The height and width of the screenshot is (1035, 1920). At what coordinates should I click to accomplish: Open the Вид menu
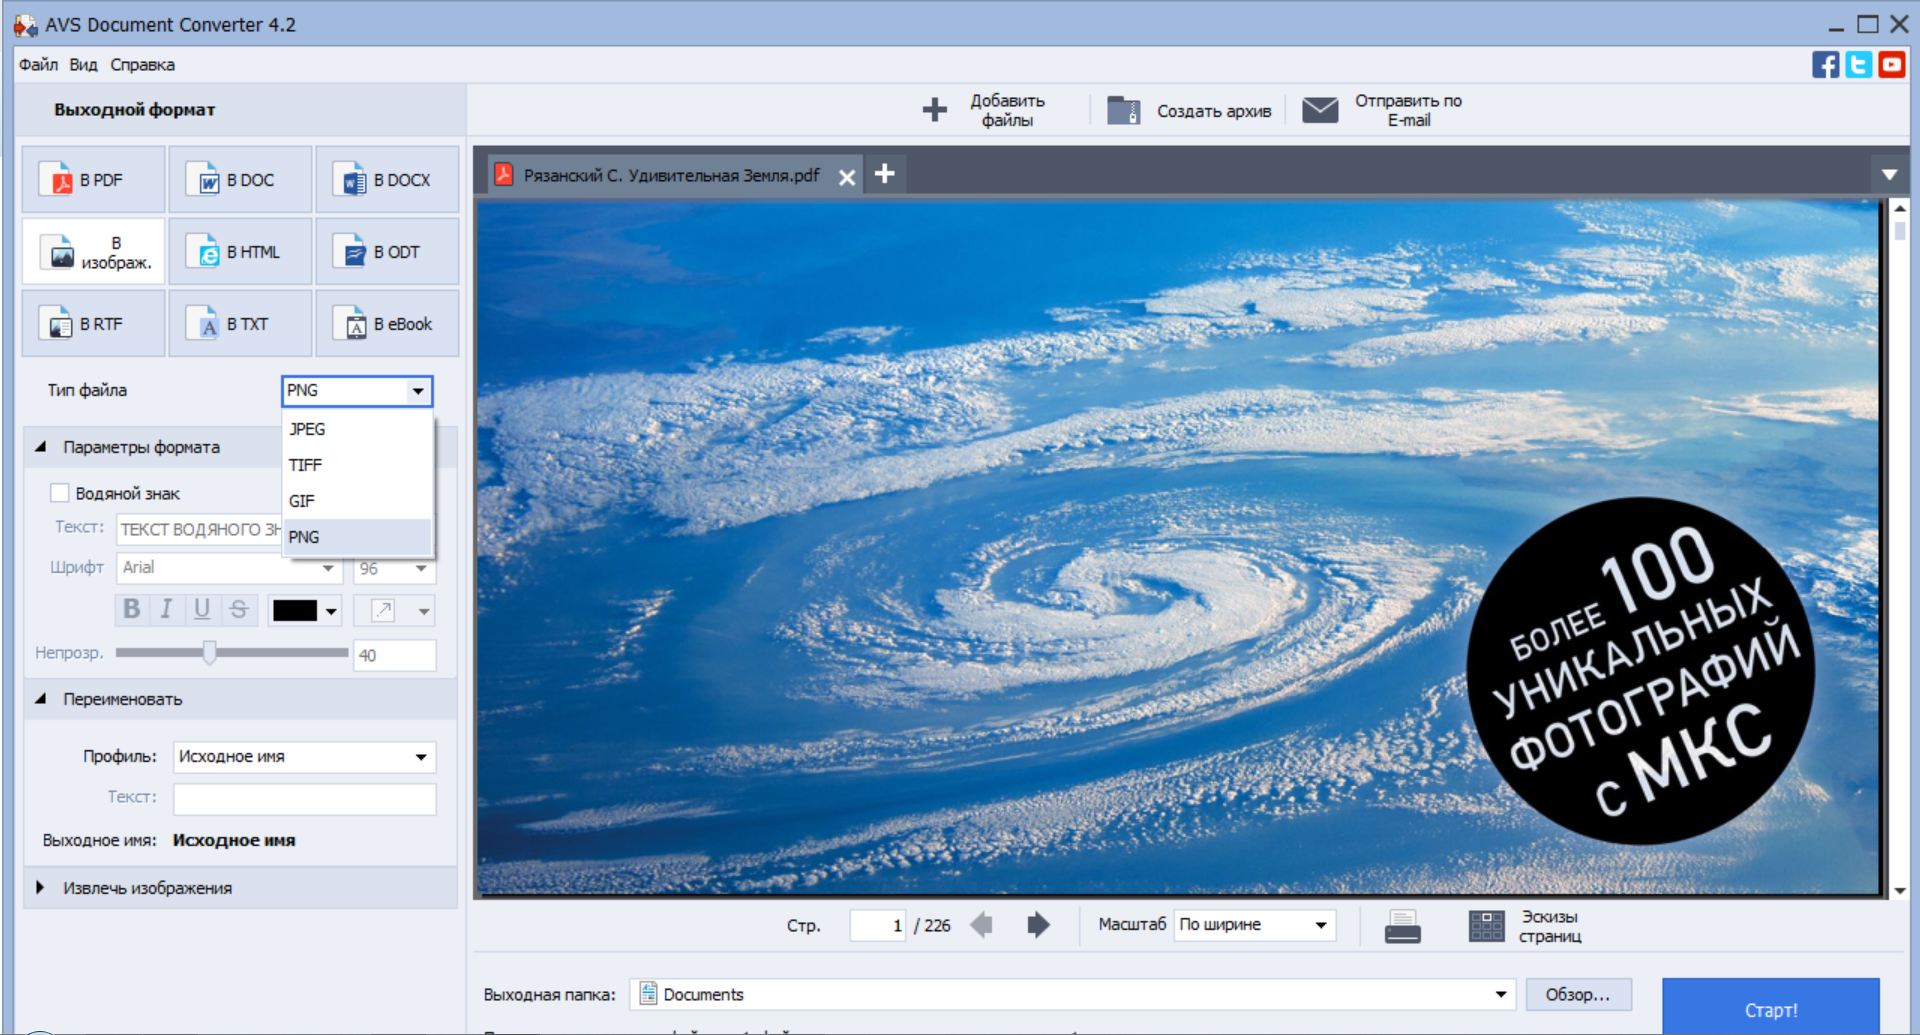tap(83, 65)
